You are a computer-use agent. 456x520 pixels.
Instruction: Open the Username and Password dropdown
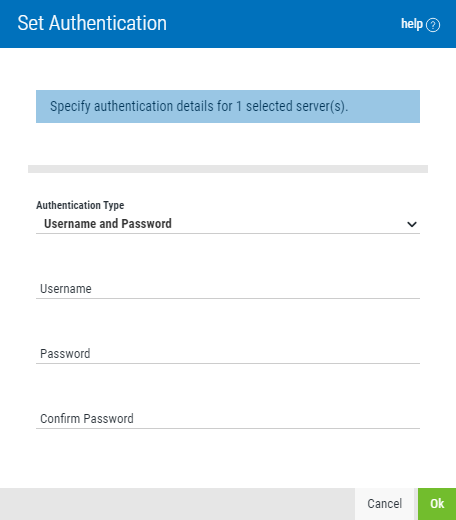tap(228, 224)
